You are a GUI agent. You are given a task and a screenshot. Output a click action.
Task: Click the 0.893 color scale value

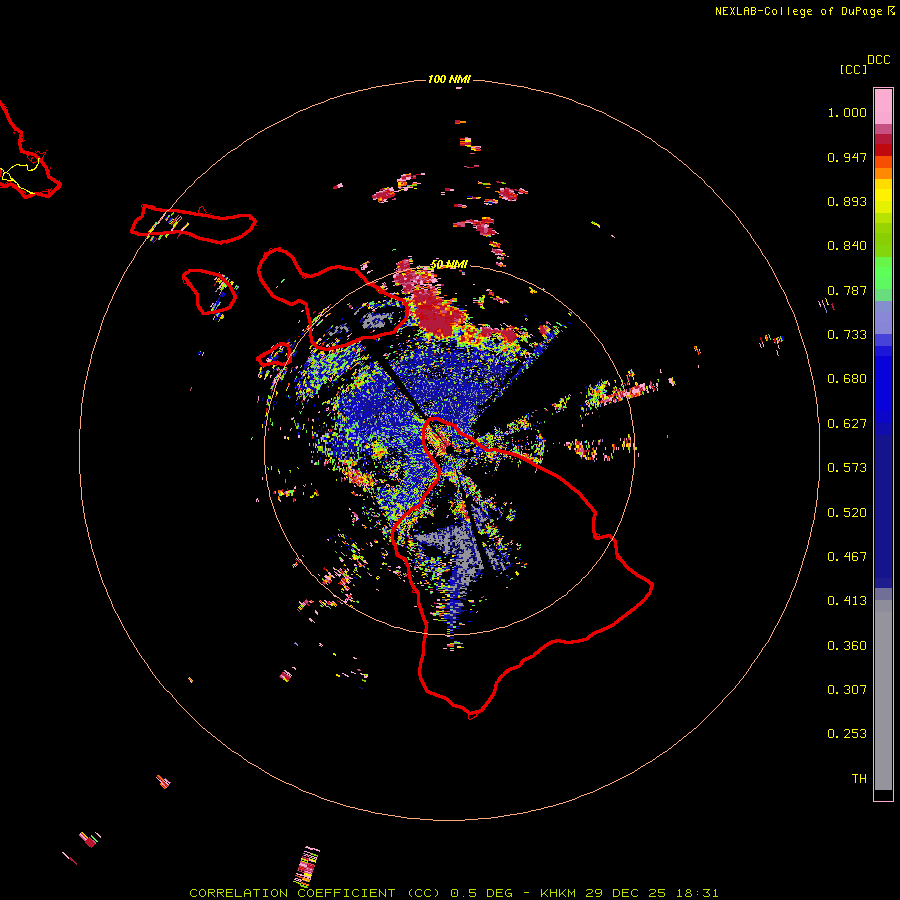pyautogui.click(x=847, y=201)
